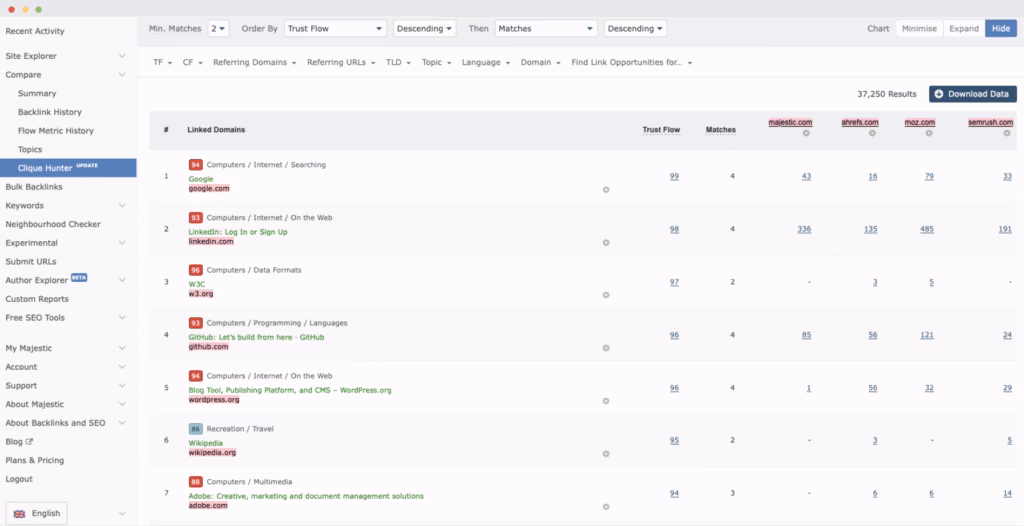The width and height of the screenshot is (1024, 526).
Task: Select Flow Metric History in the sidebar
Action: point(56,131)
